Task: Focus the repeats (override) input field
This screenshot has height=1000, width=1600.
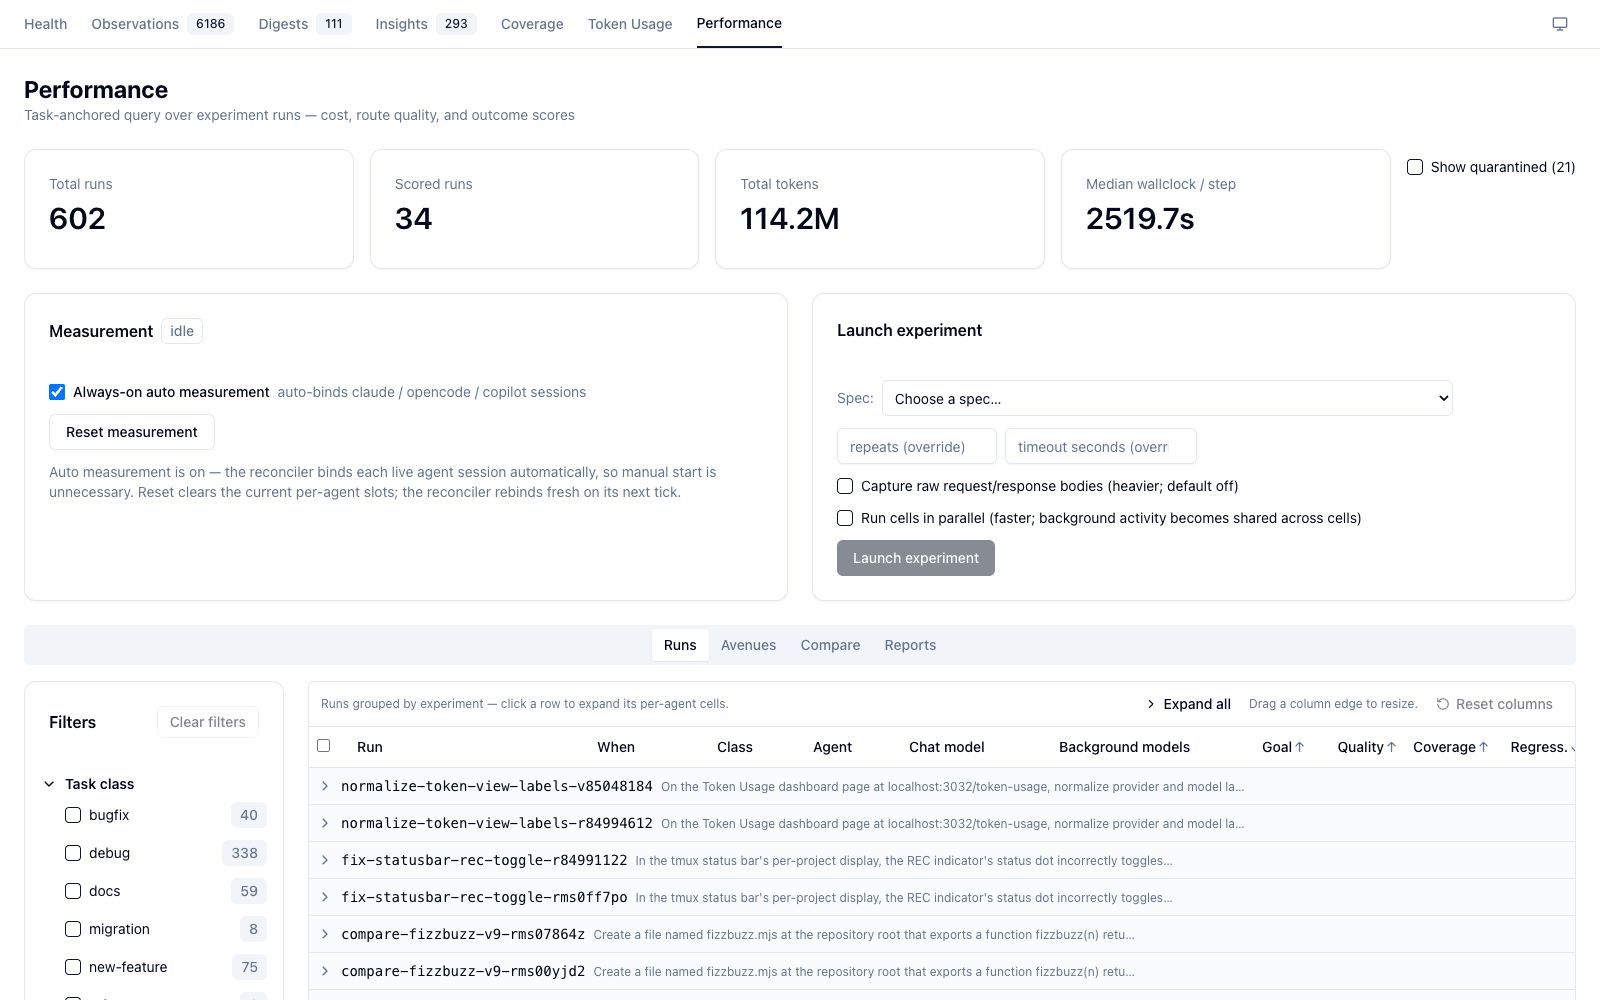Action: point(917,446)
